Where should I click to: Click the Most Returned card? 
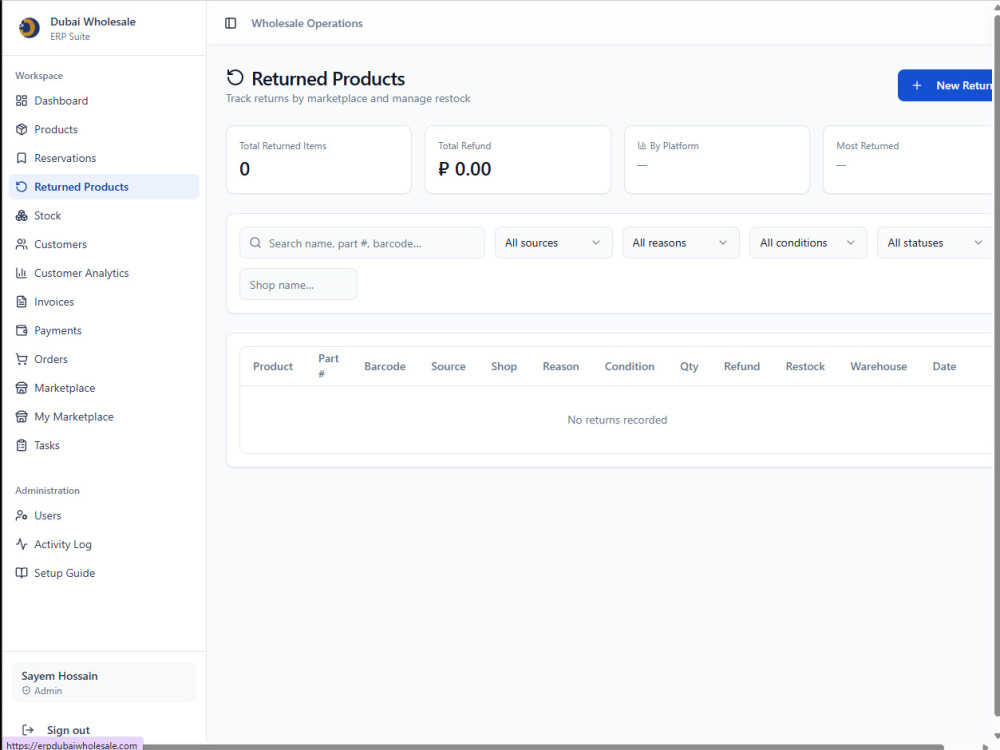coord(908,159)
